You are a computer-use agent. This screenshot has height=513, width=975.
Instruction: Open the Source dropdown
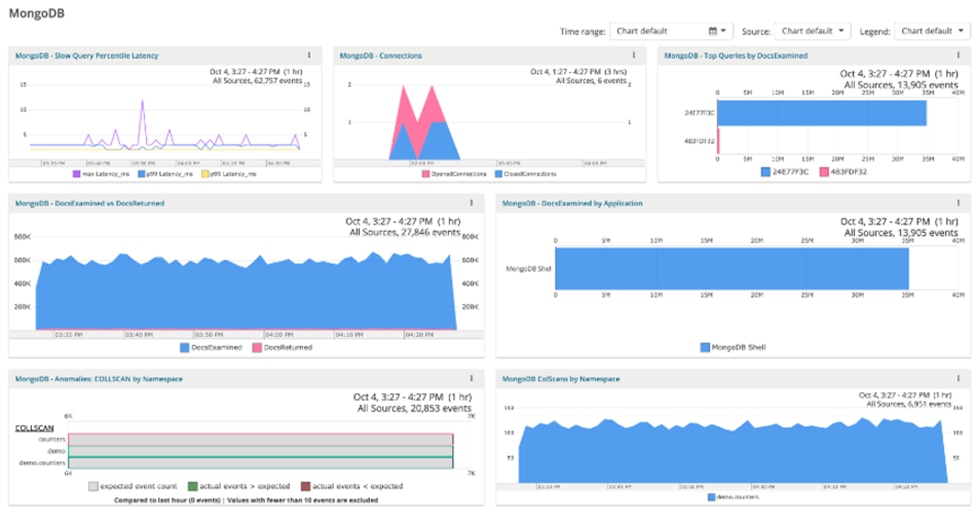coord(813,31)
